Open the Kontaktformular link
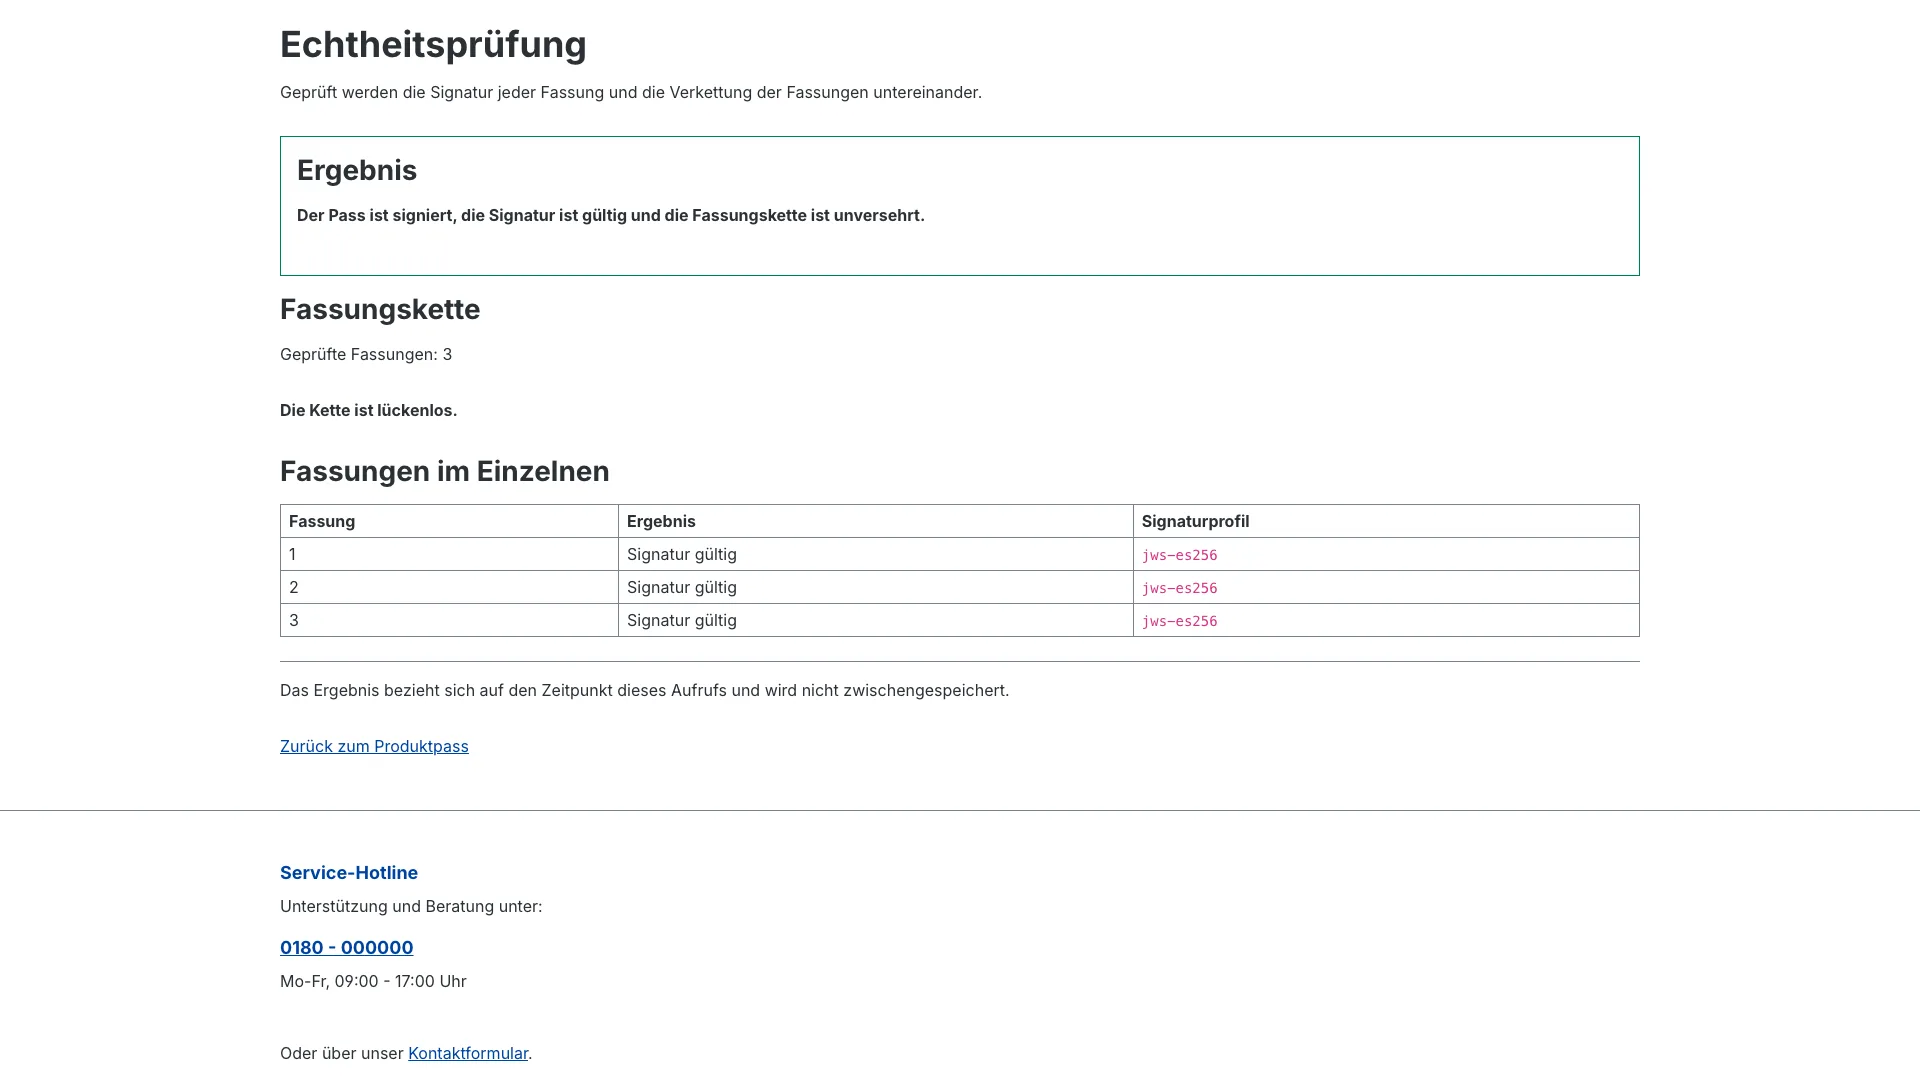Image resolution: width=1920 pixels, height=1080 pixels. [468, 1053]
